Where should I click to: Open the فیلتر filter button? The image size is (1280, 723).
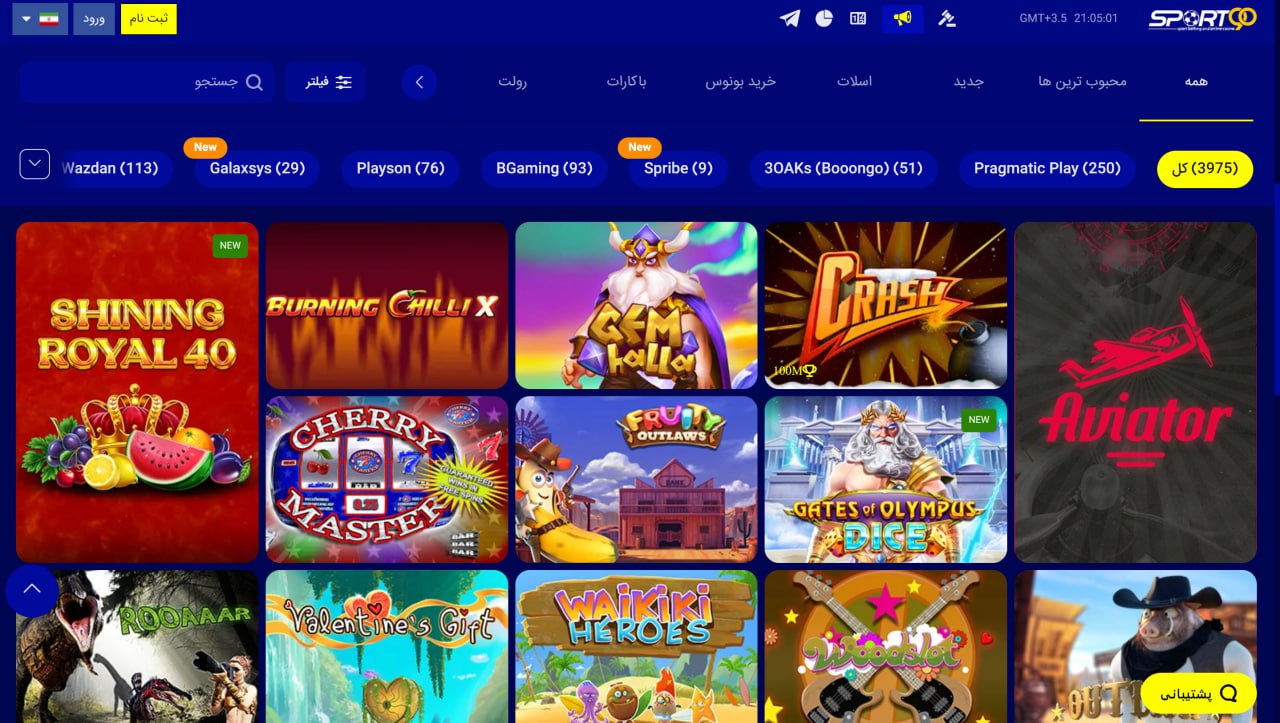[x=325, y=82]
